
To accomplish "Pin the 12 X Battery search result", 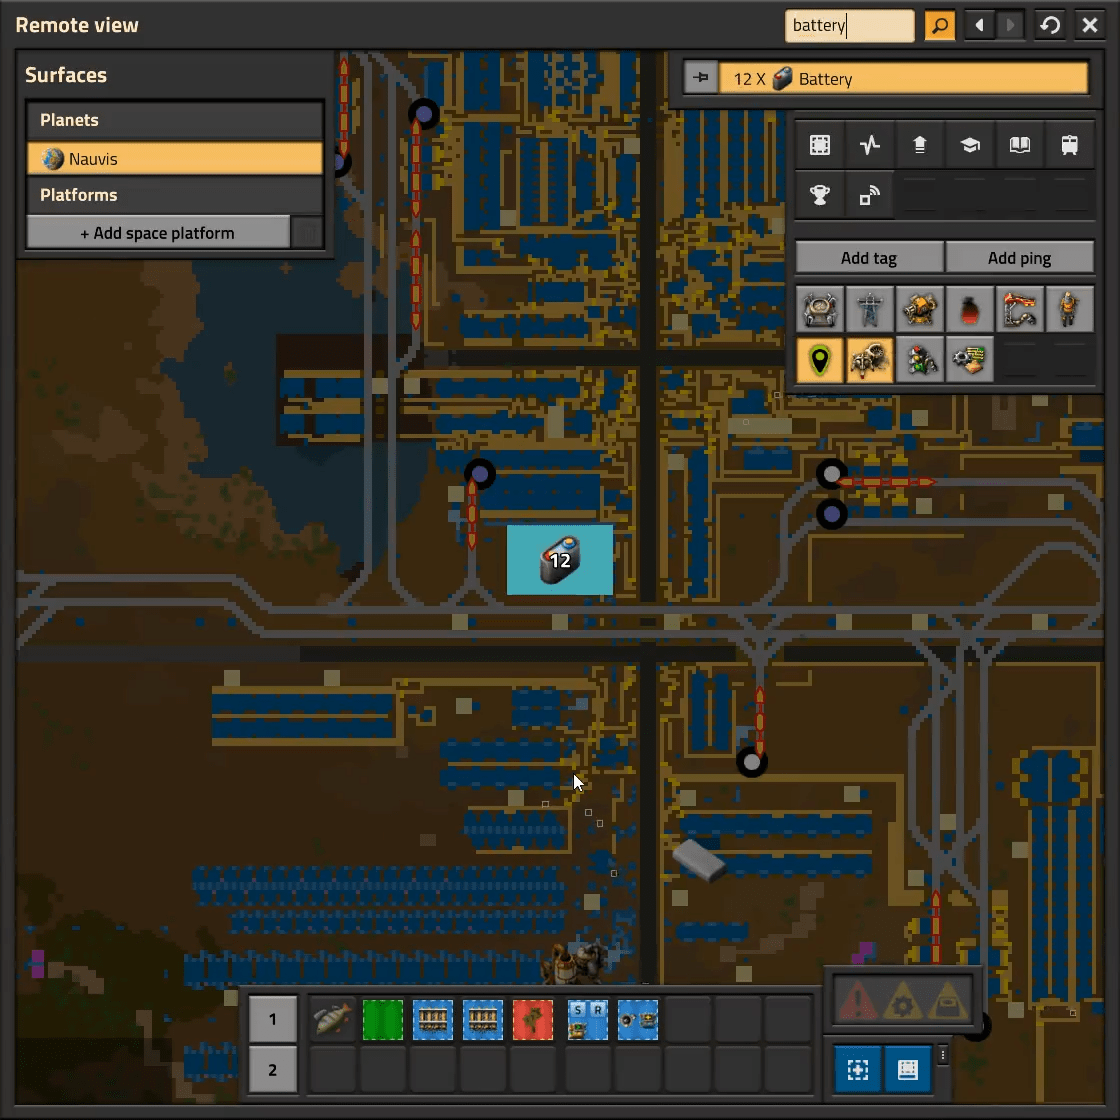I will (x=701, y=78).
